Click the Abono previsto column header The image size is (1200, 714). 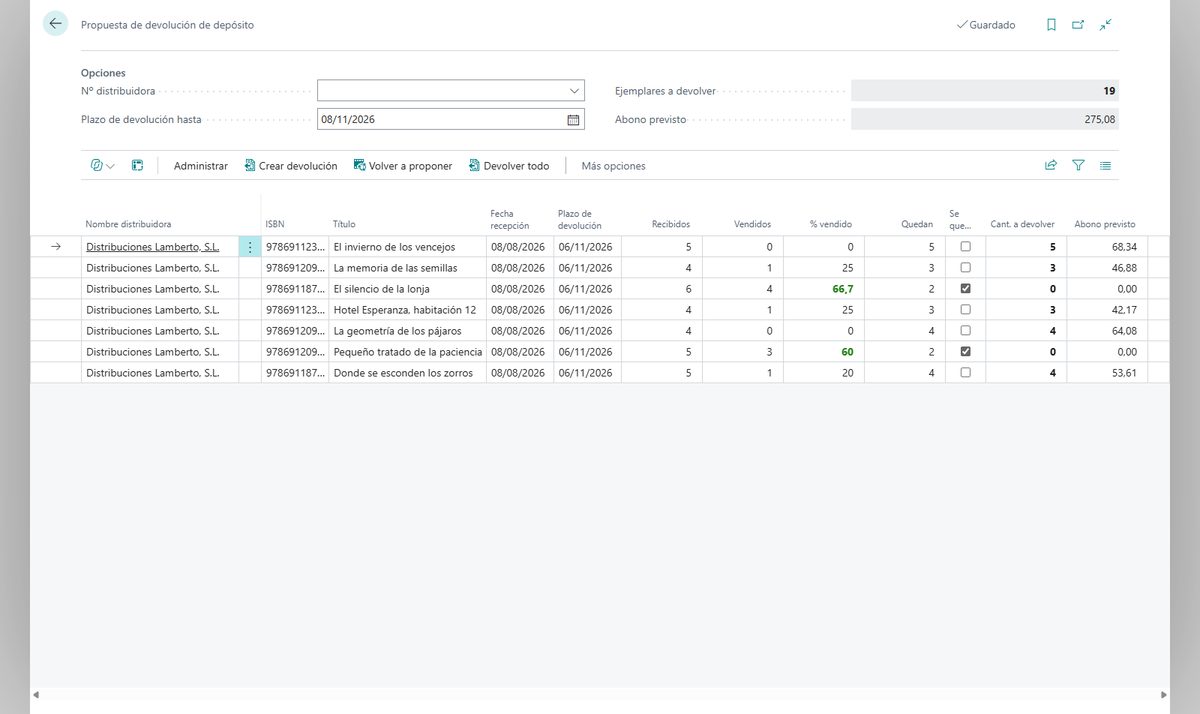point(1105,224)
